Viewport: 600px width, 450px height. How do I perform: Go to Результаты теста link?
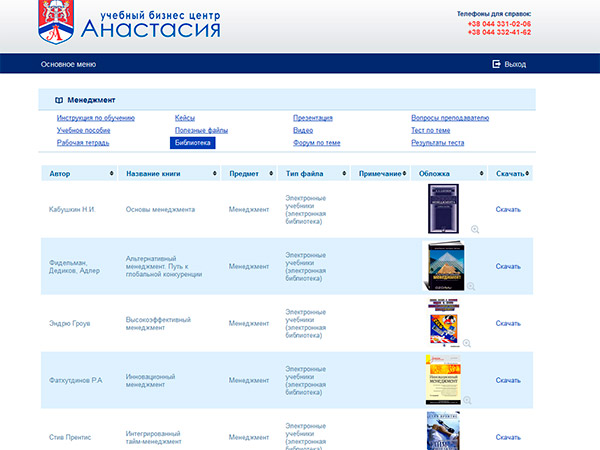(x=437, y=143)
